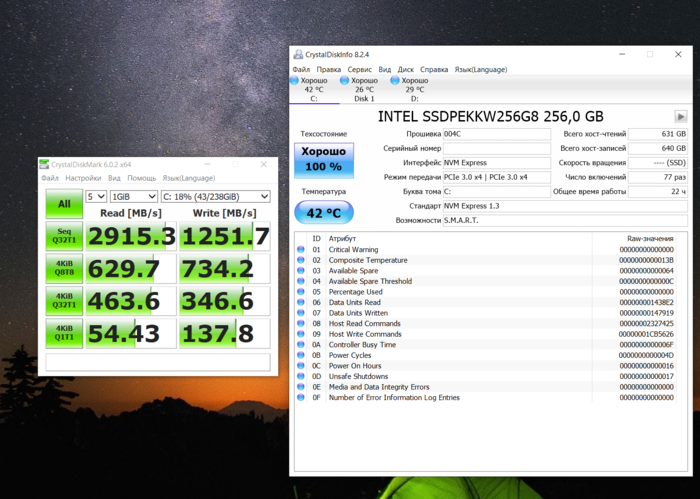Click the Возможности field S.M.A.R.T.
Screen dimensions: 700x499
pyautogui.click(x=565, y=220)
